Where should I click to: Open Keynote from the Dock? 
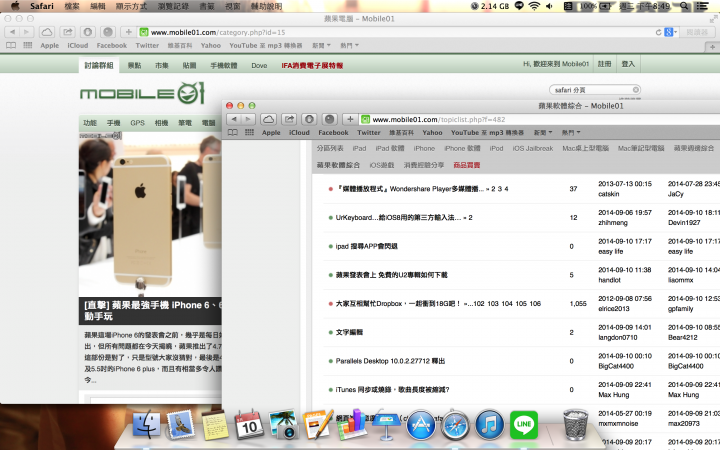tap(386, 425)
